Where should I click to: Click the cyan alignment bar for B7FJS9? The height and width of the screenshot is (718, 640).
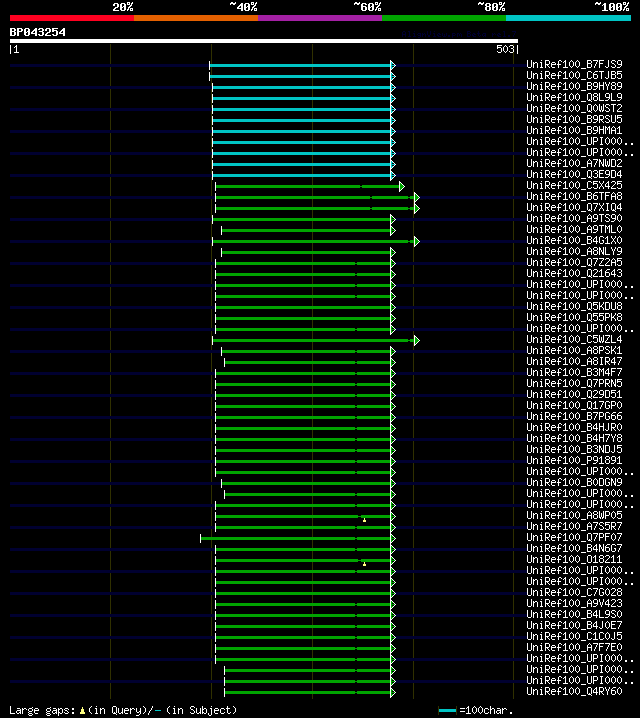tap(300, 65)
